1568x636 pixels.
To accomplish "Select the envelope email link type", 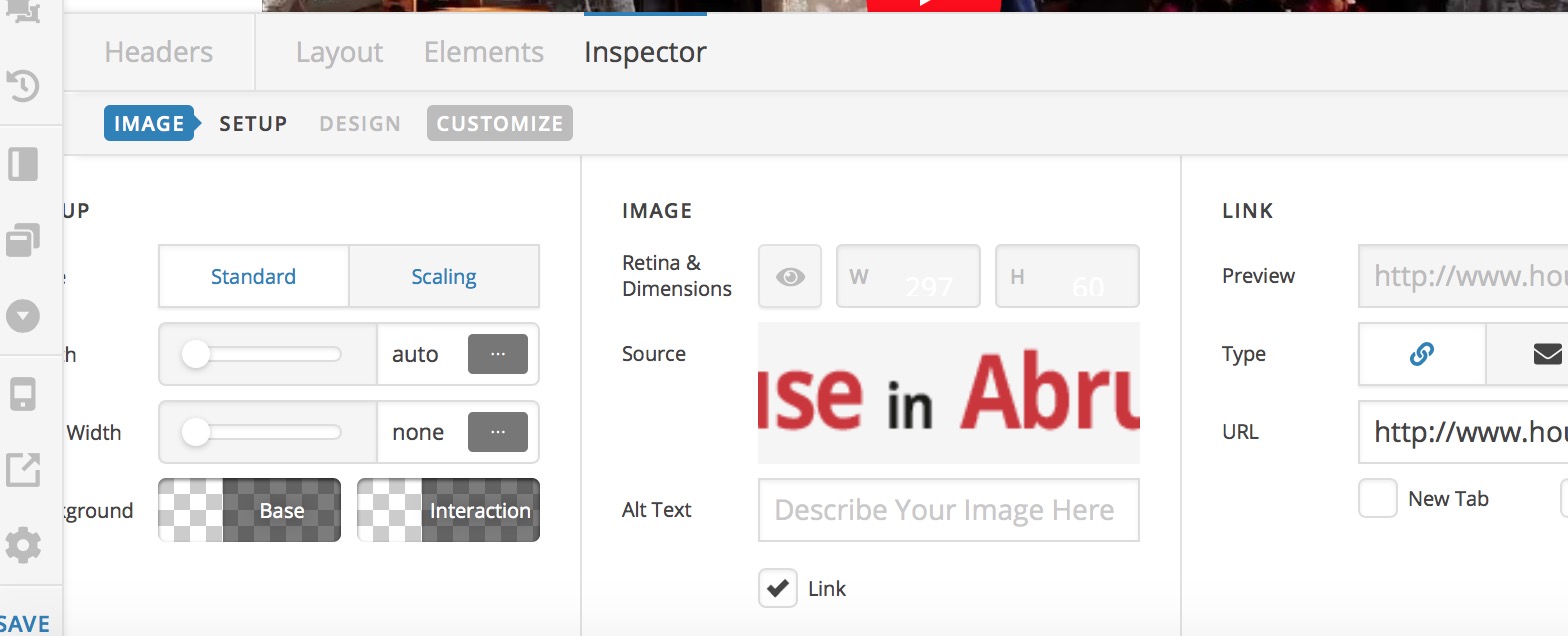I will click(1546, 354).
